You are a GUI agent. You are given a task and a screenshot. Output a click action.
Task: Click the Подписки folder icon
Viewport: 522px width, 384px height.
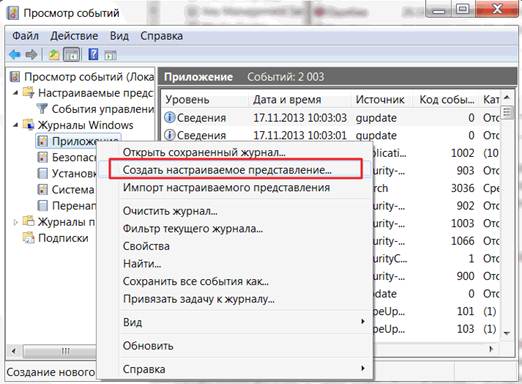(29, 238)
